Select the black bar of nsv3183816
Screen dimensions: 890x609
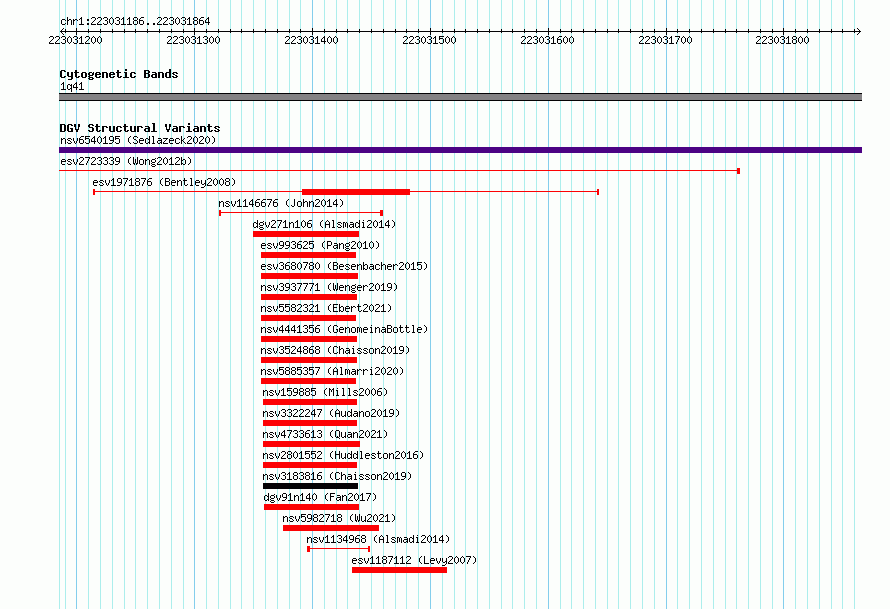click(x=310, y=486)
